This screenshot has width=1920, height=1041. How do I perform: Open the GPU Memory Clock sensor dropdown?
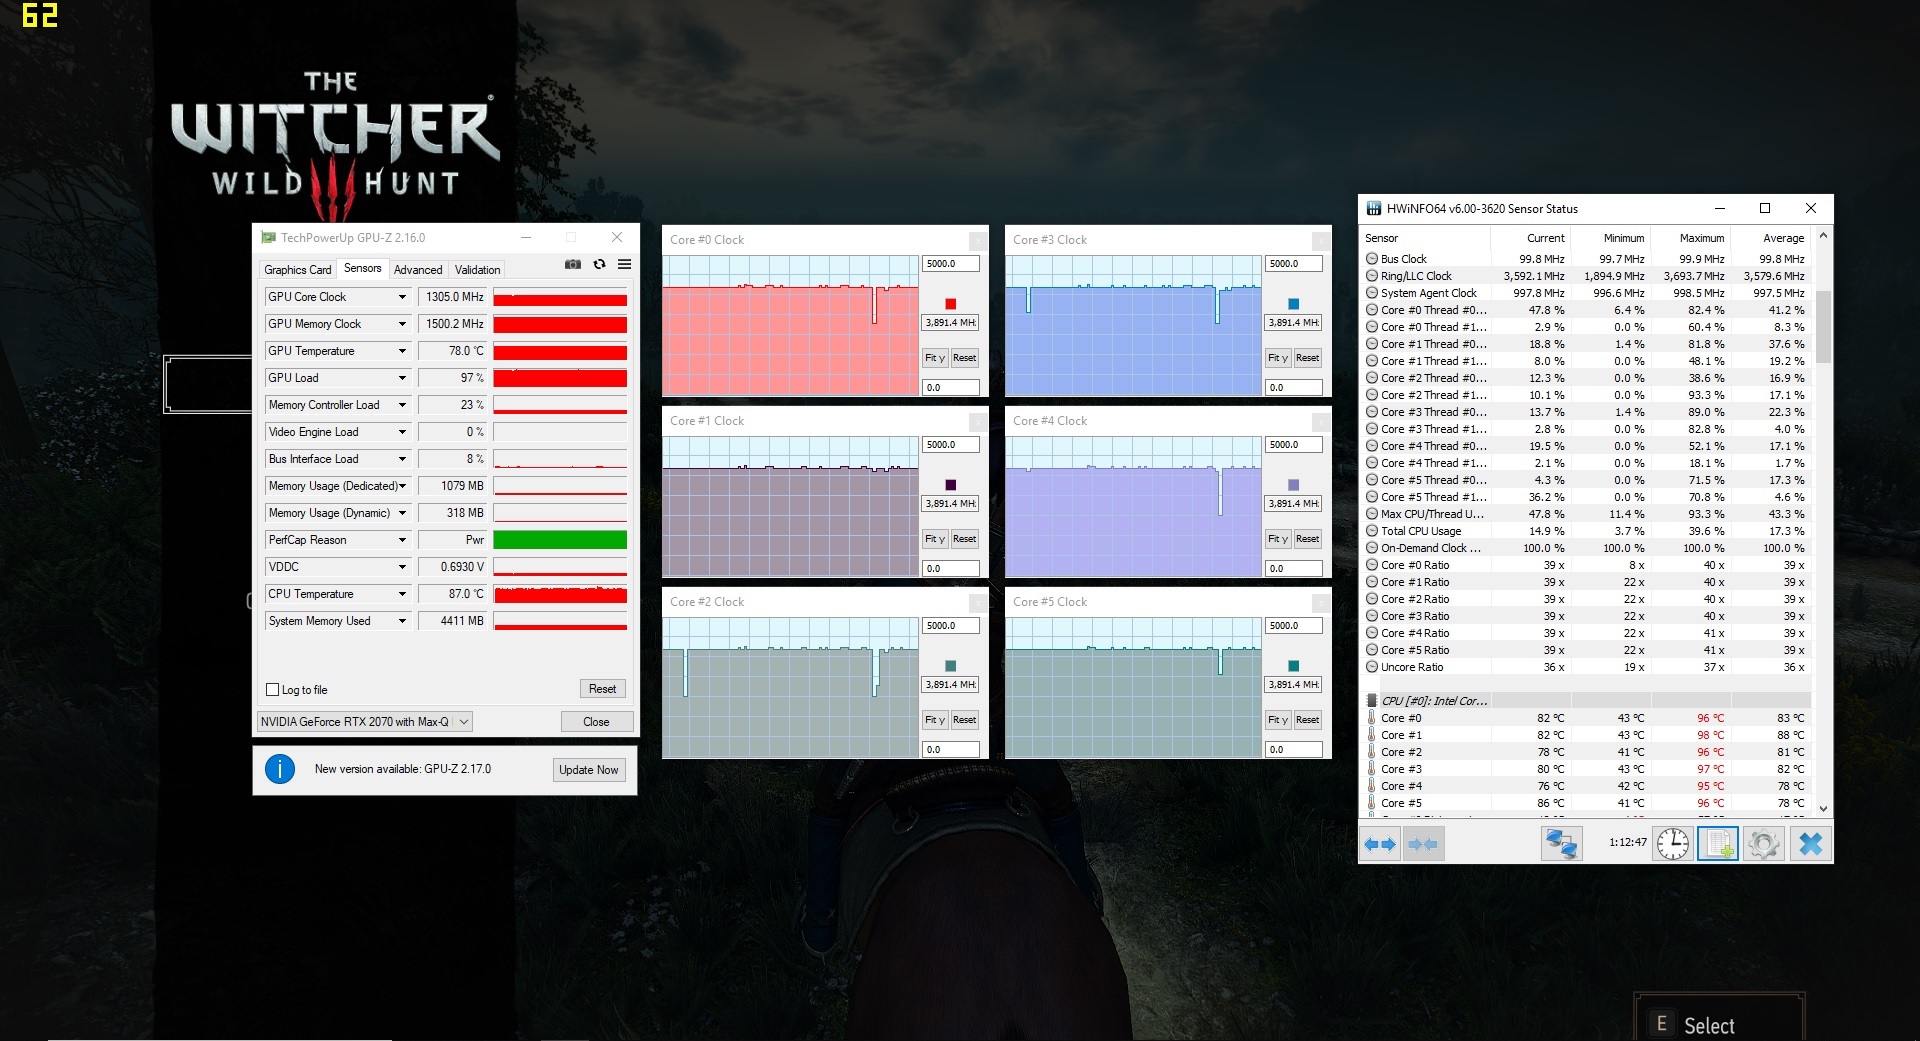pos(402,324)
